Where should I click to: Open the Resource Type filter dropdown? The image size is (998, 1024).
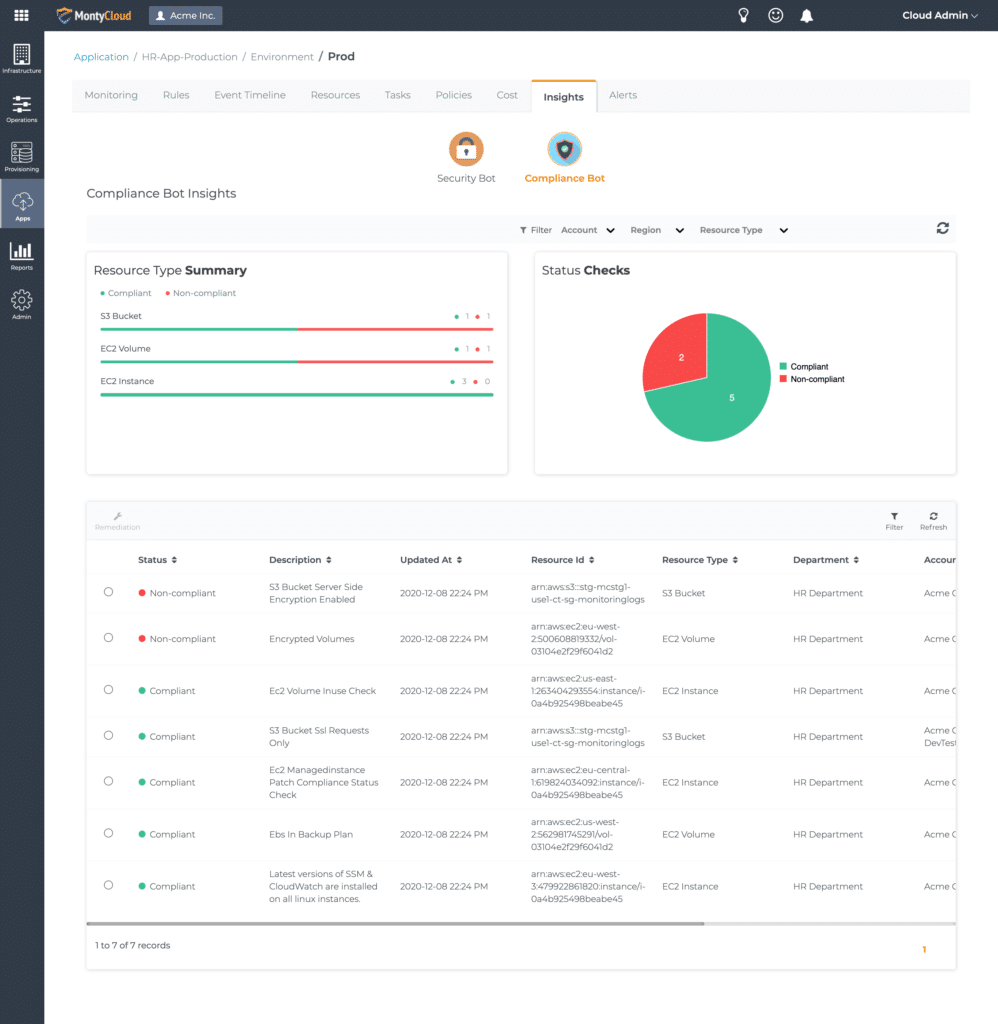(x=744, y=230)
